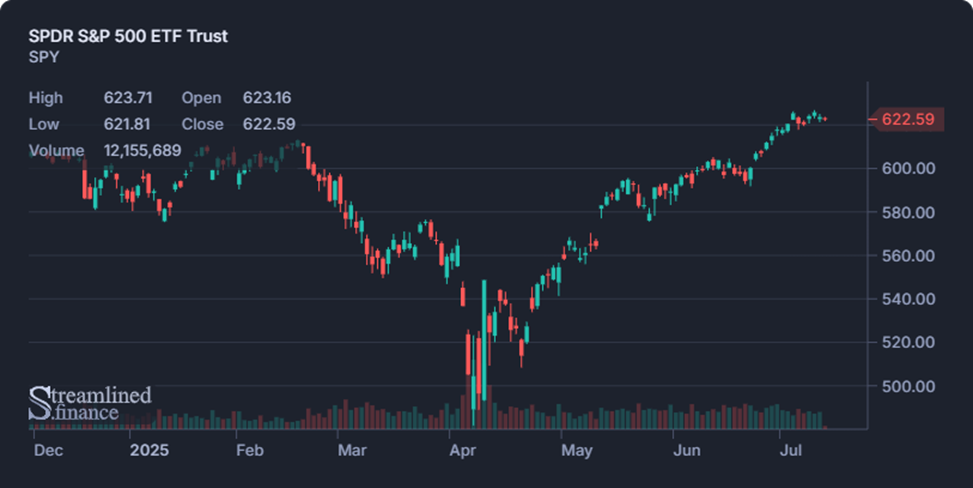Screen dimensions: 973x488
Task: Click the 500.00 price axis label
Action: 908,386
